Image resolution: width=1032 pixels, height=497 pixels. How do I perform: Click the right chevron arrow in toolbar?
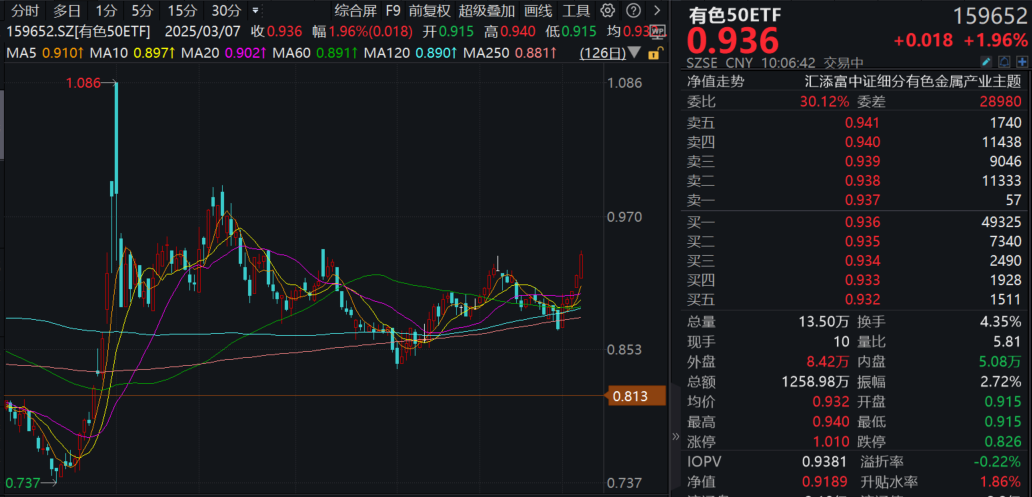656,10
